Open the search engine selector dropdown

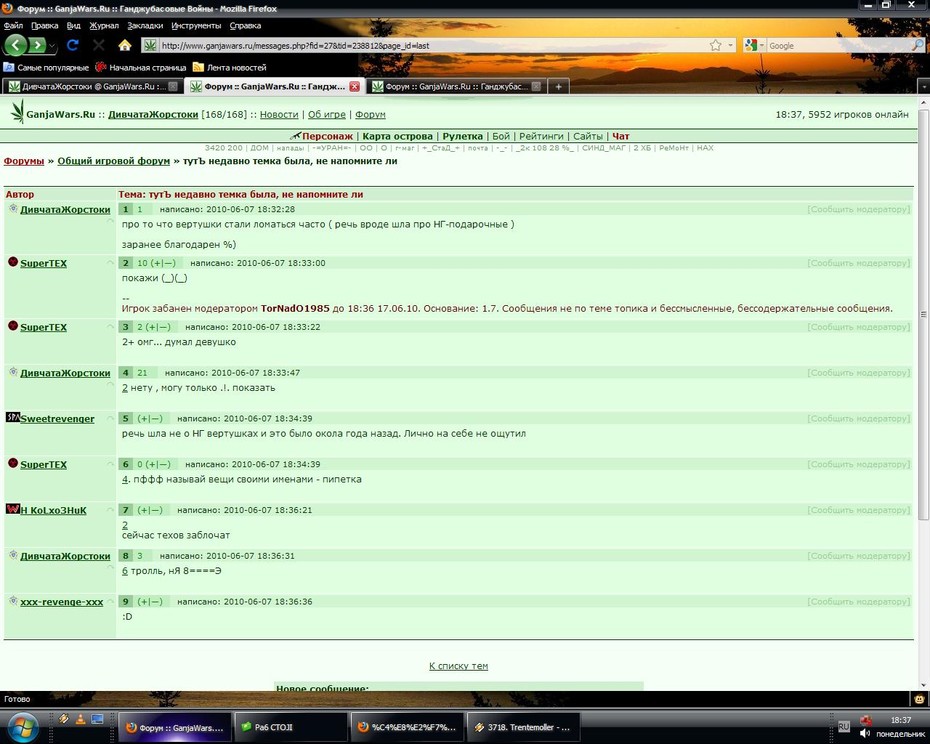(x=753, y=45)
